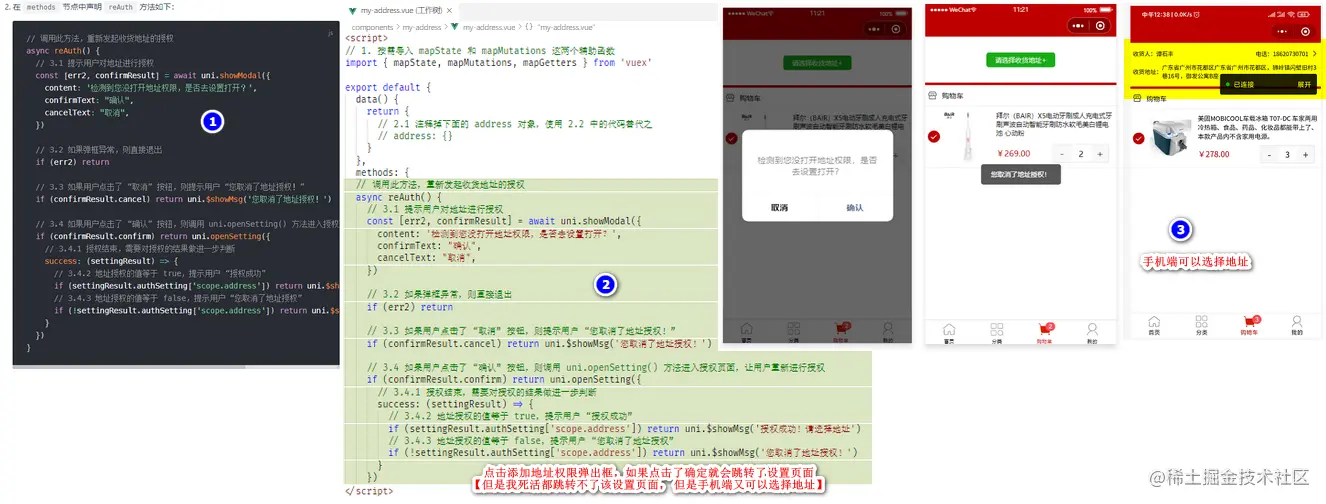This screenshot has height=504, width=1326.
Task: Increase quantity with the plus button beside 2
Action: (x=1100, y=154)
